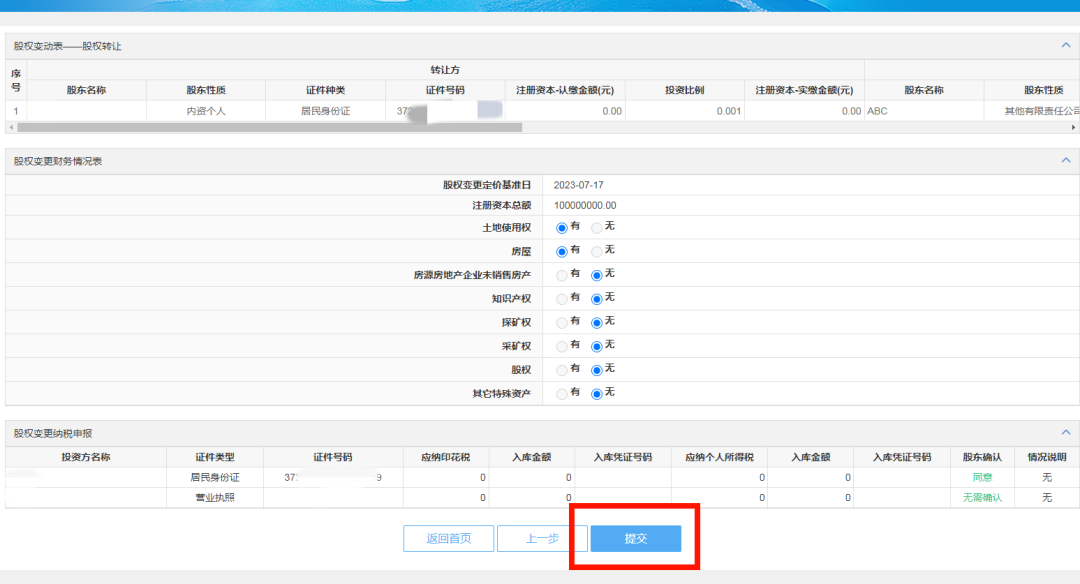This screenshot has height=584, width=1080.
Task: Click the 应纳个人所得税 column header
Action: 719,457
